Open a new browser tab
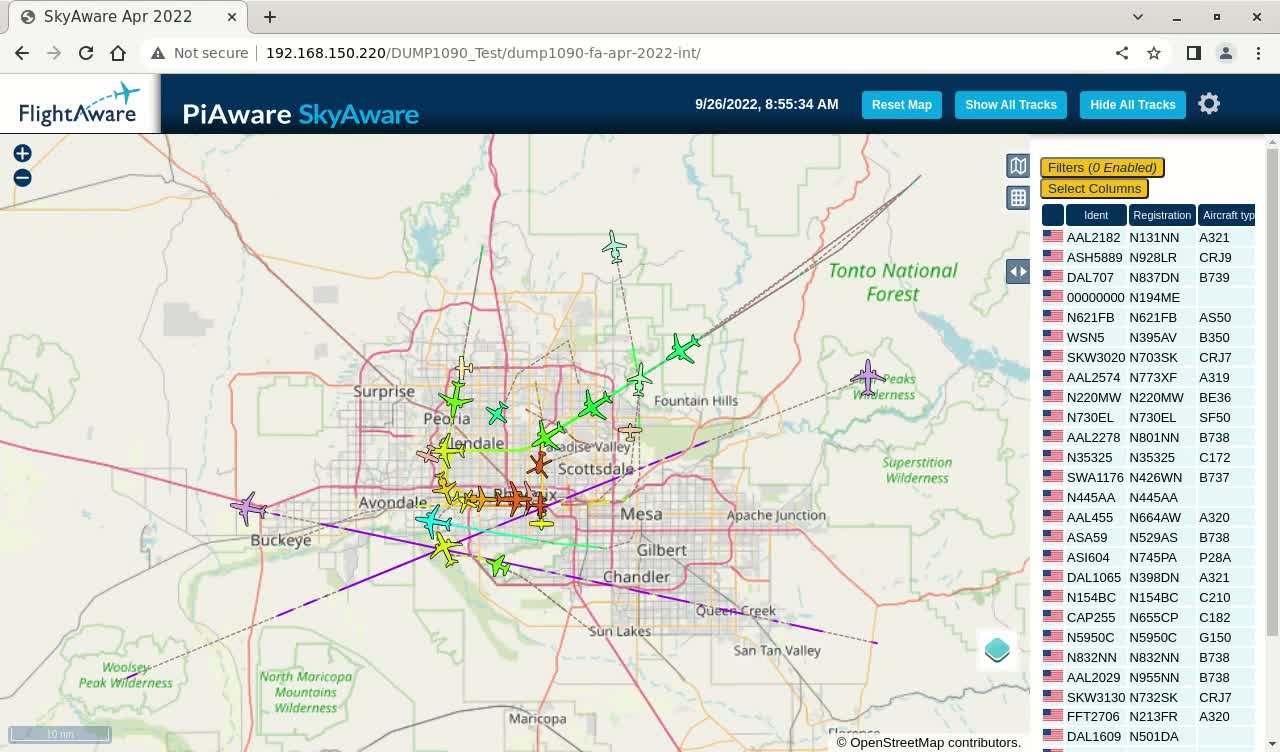1280x752 pixels. (x=270, y=17)
